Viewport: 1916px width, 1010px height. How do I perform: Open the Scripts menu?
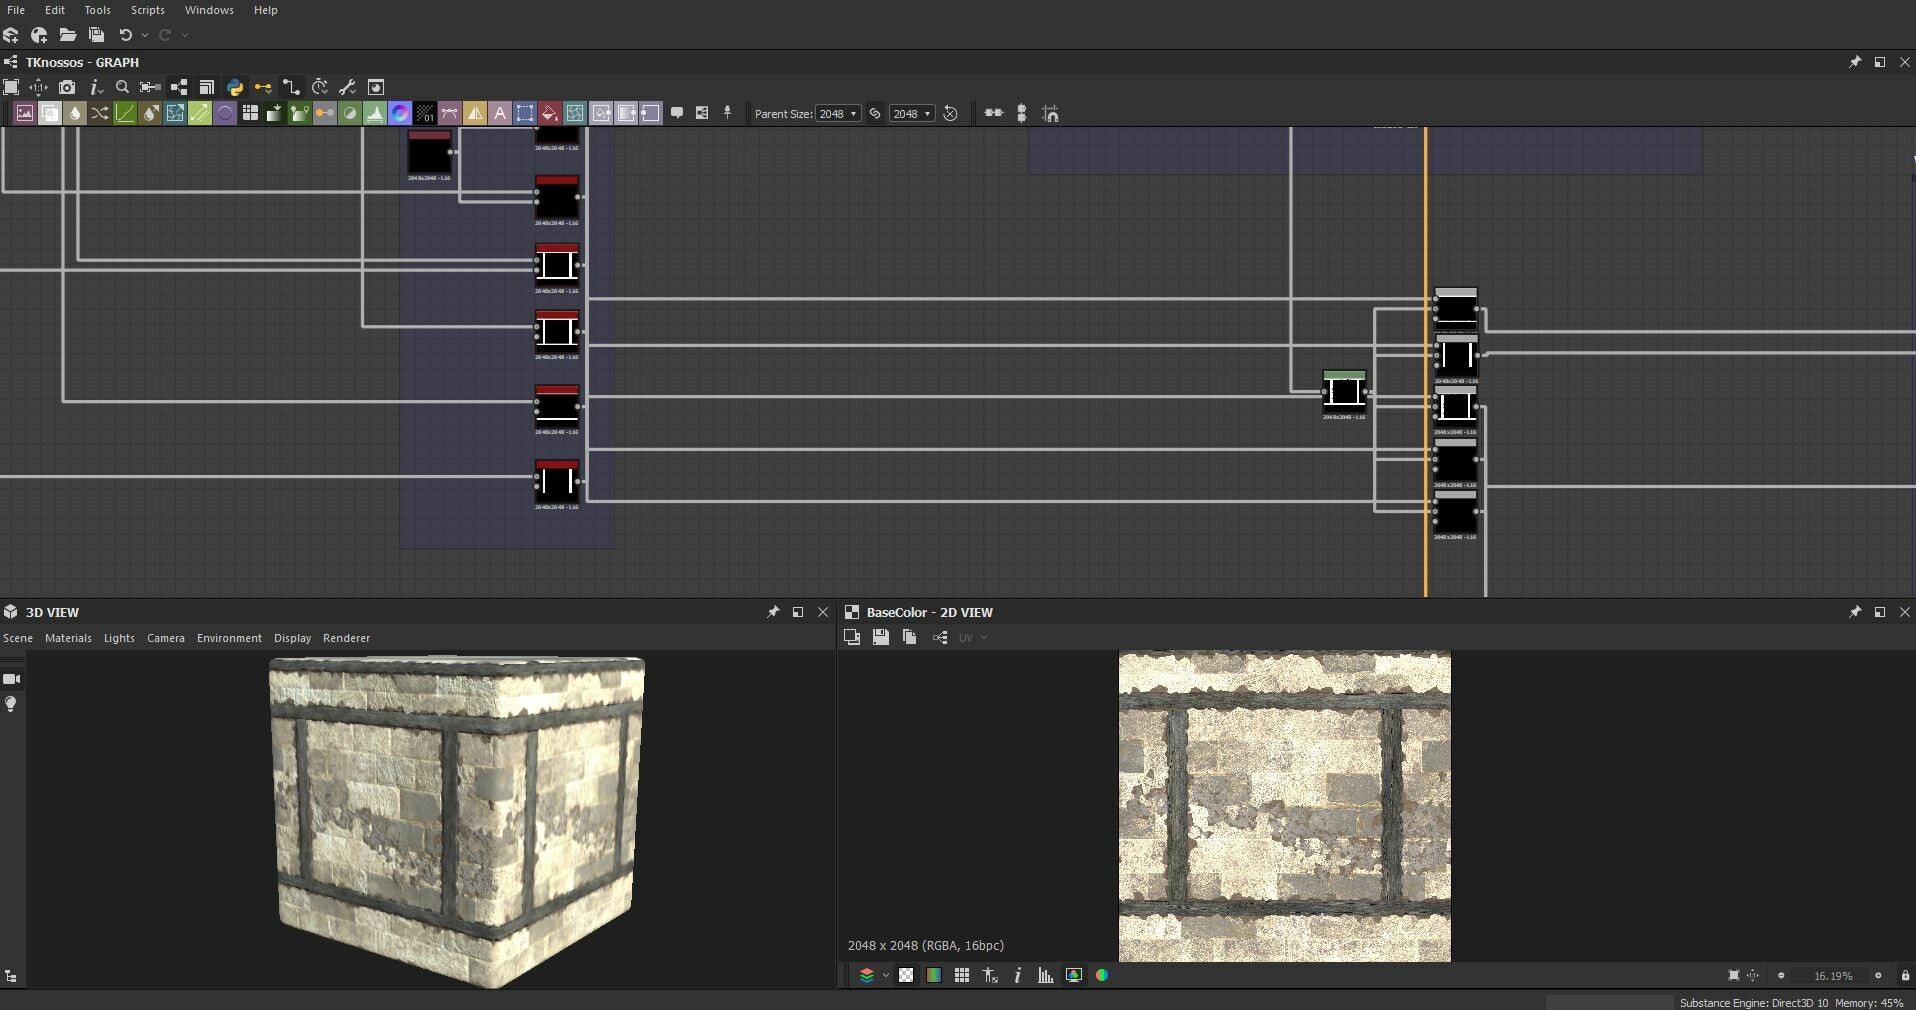click(x=148, y=10)
